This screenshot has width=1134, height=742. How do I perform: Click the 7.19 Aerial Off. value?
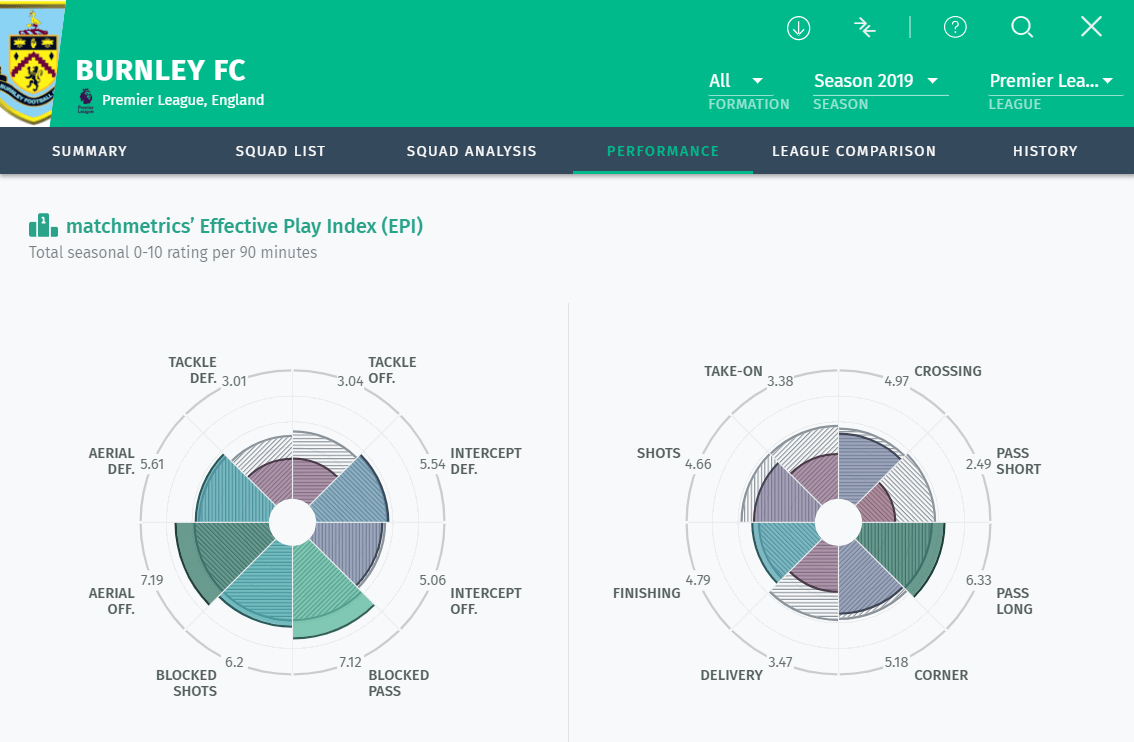pyautogui.click(x=152, y=580)
